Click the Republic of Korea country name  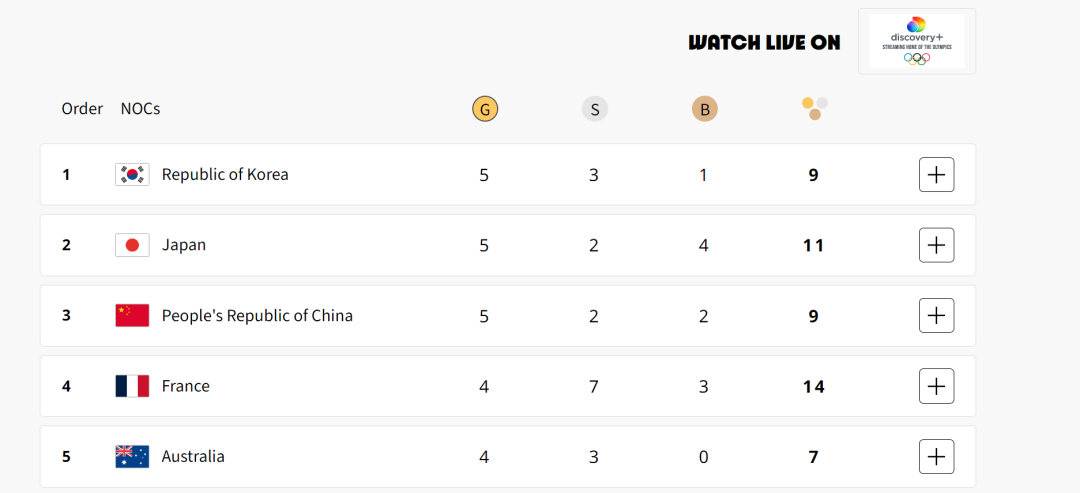click(x=225, y=175)
